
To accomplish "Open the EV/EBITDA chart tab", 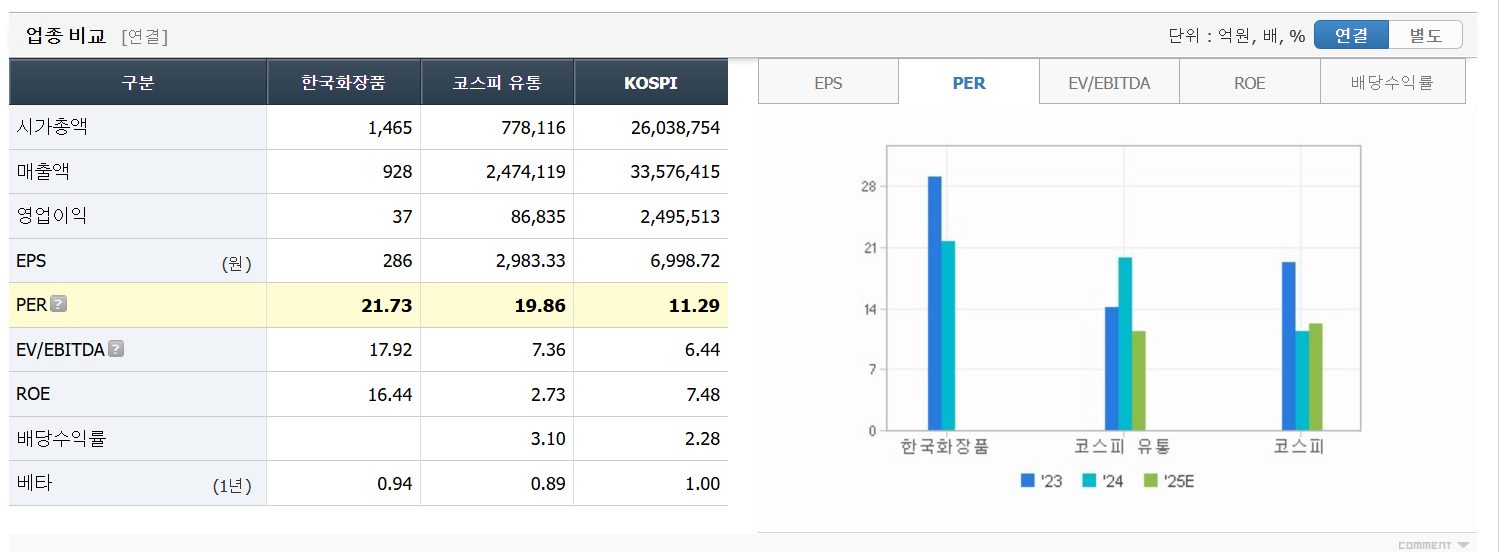I will click(x=1109, y=82).
